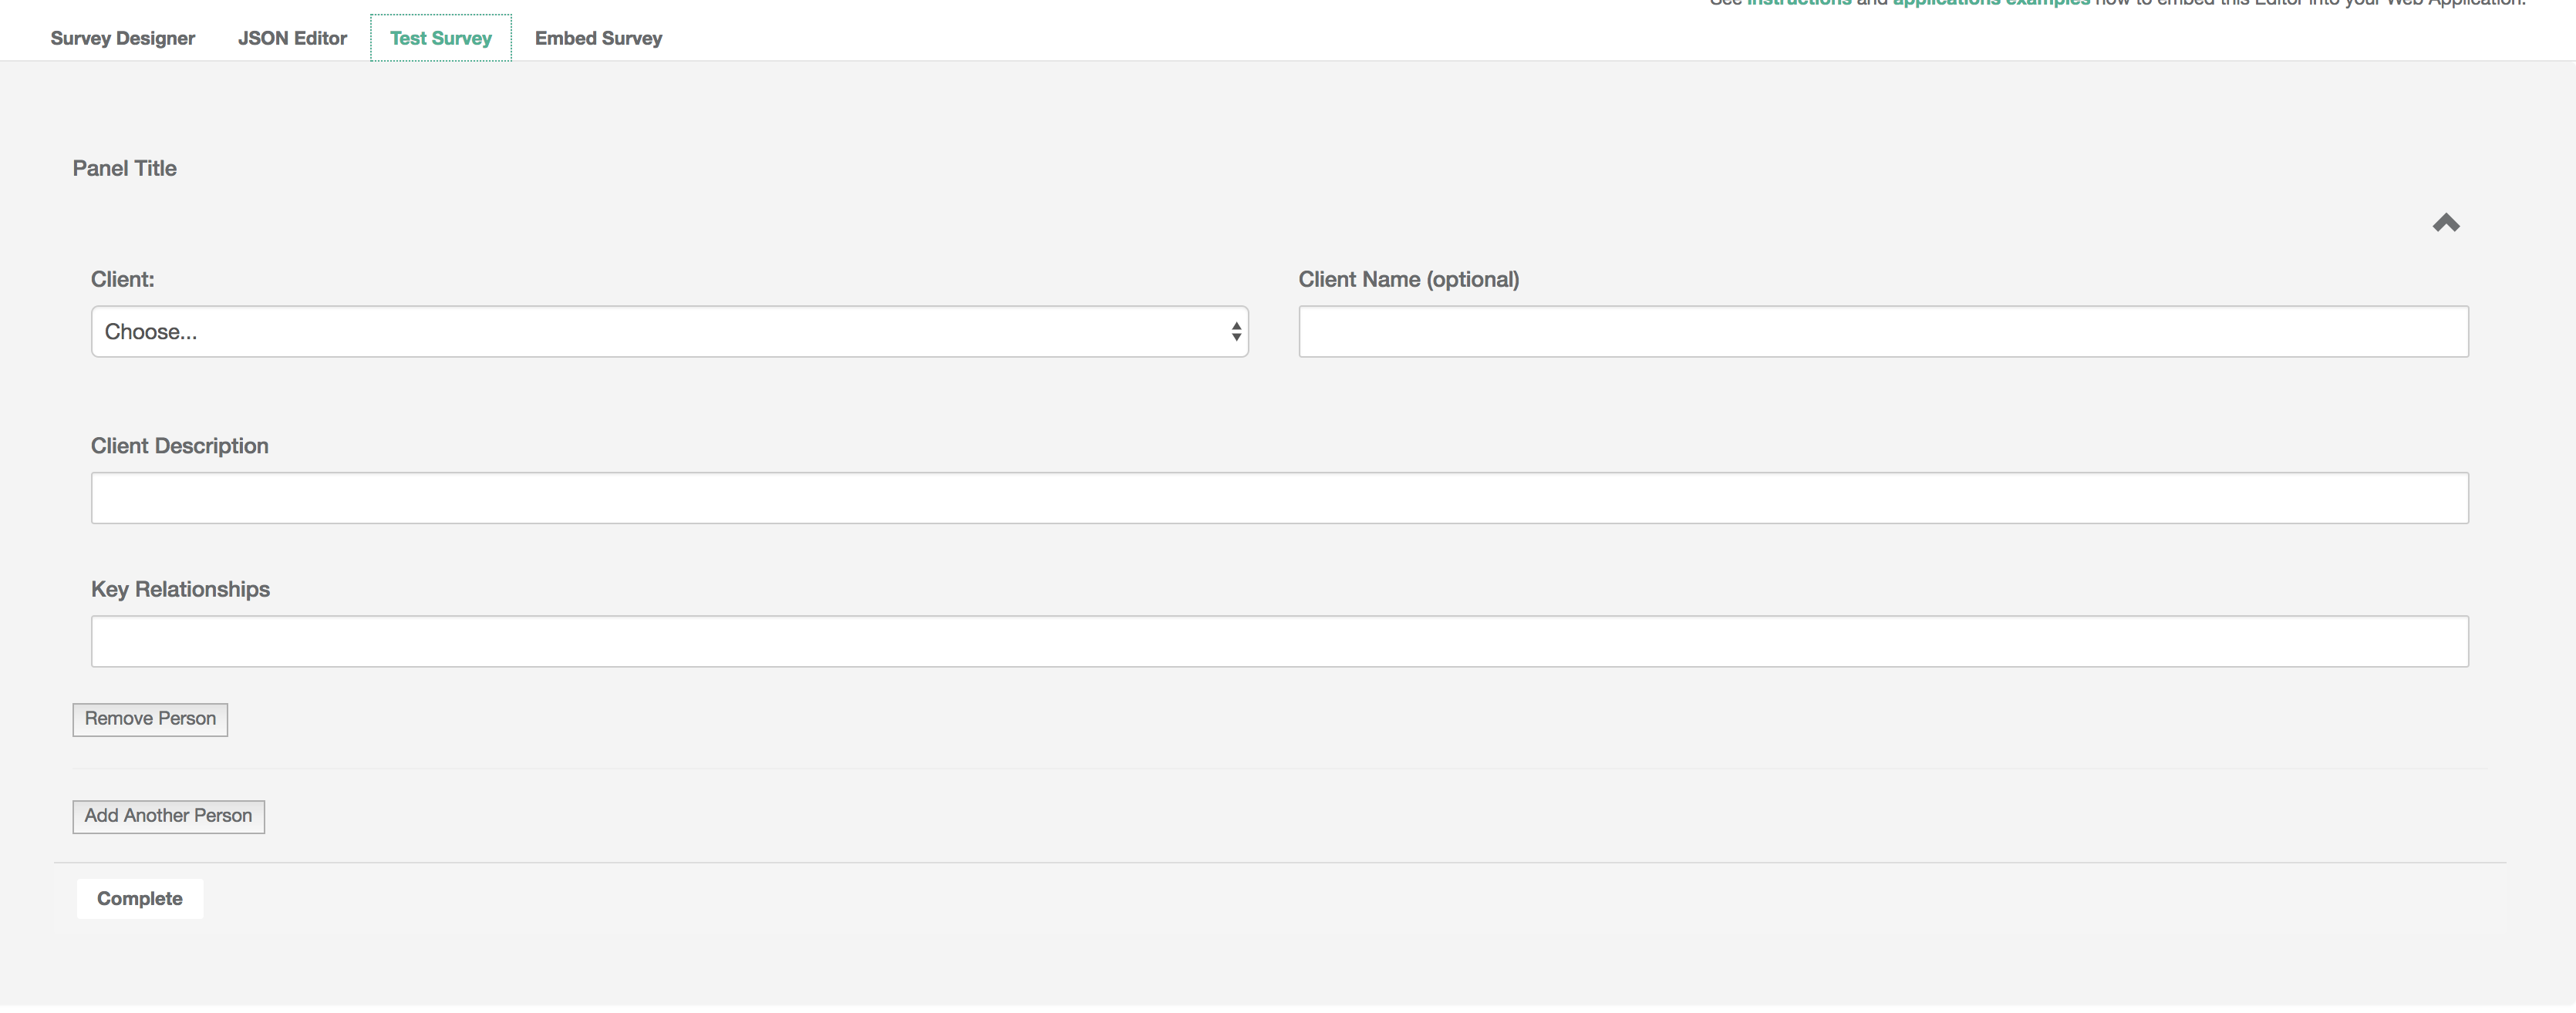This screenshot has height=1013, width=2576.
Task: Switch to the JSON Editor tab
Action: point(292,38)
